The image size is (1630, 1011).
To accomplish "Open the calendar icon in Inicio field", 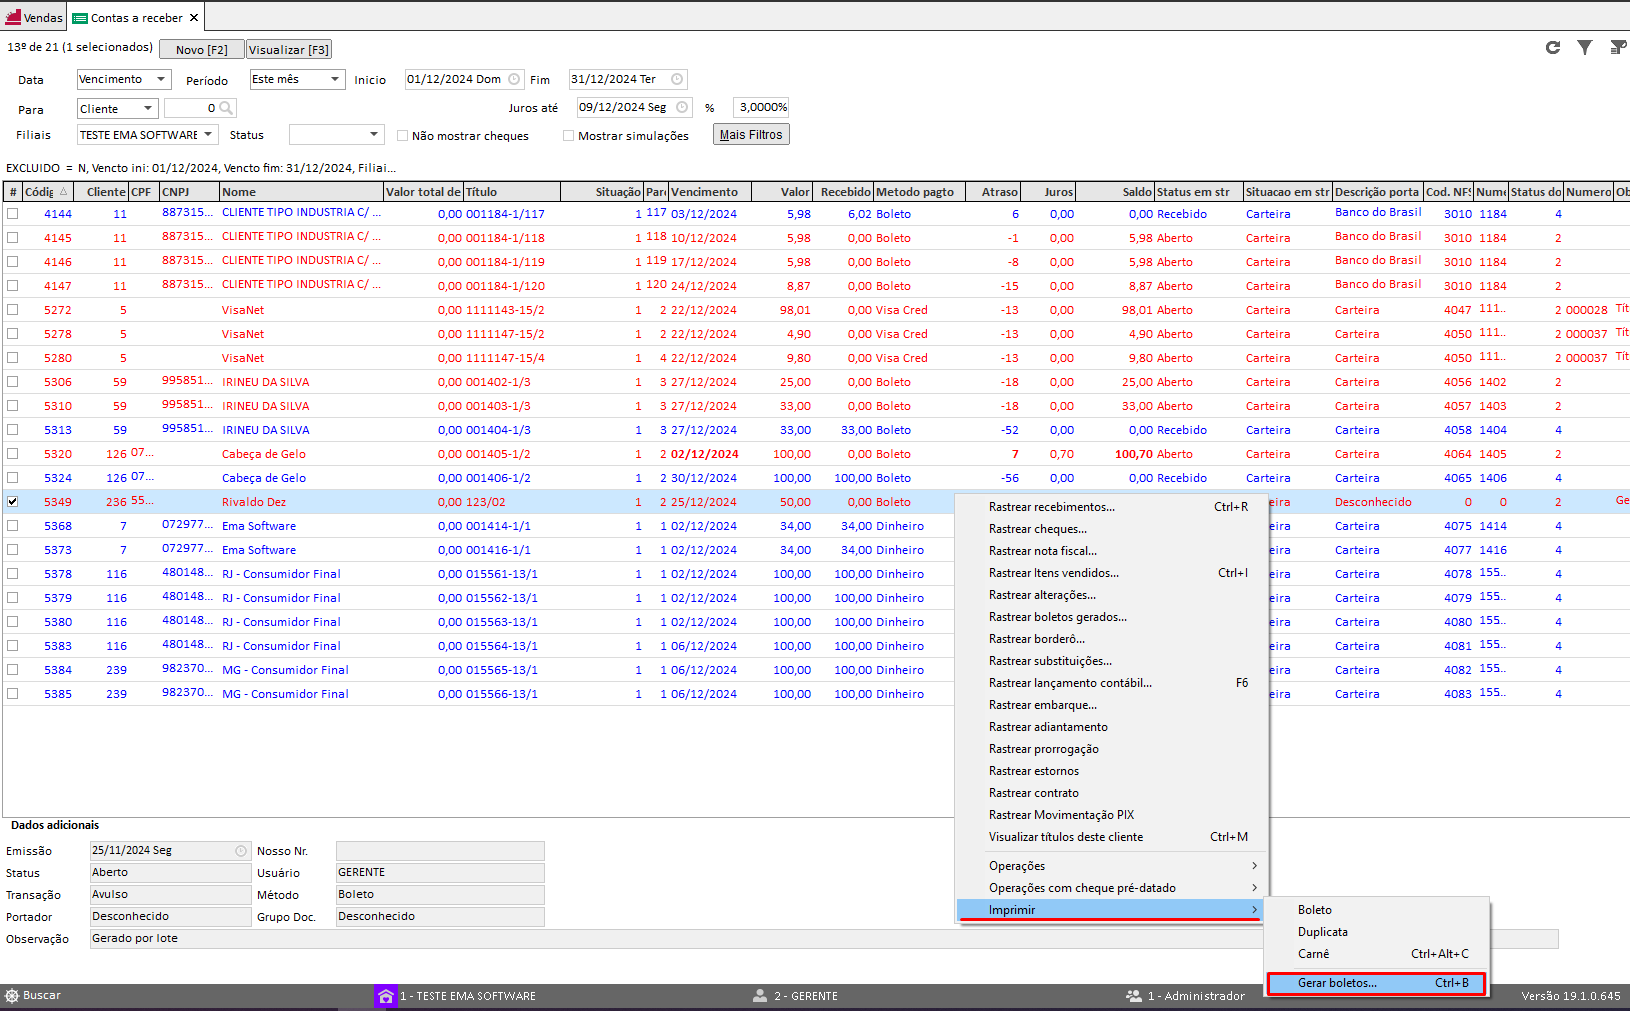I will click(x=514, y=79).
